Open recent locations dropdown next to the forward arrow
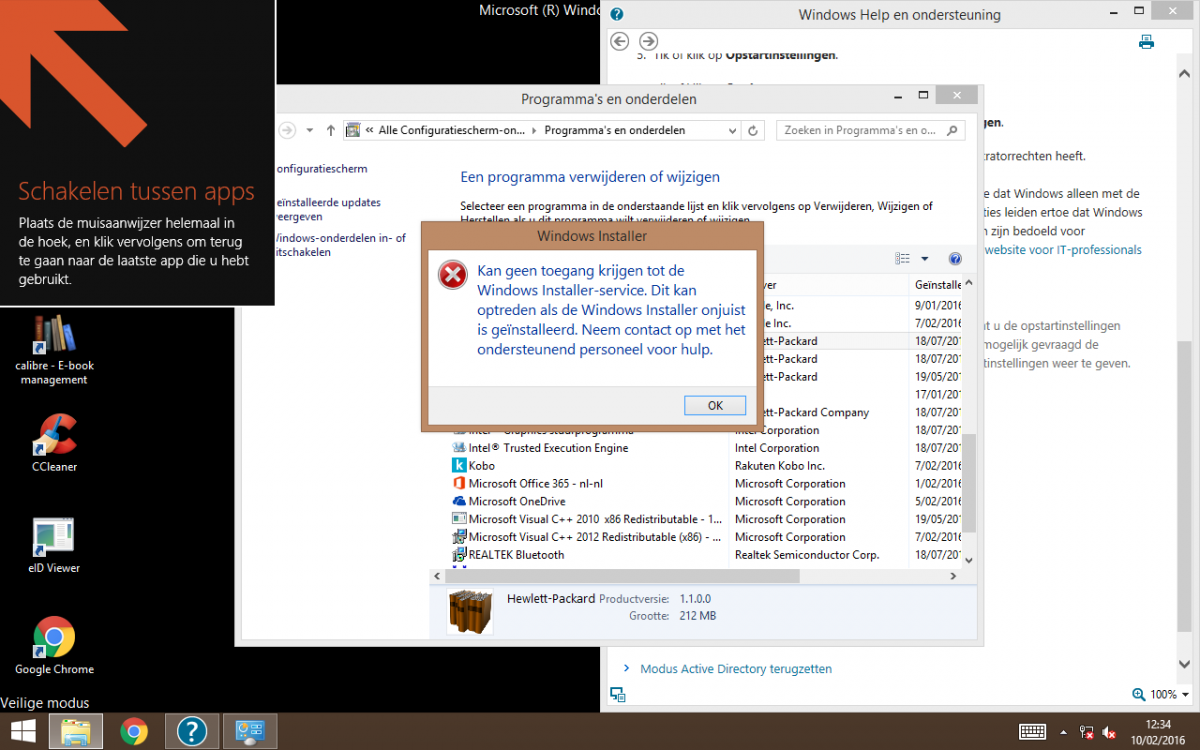Image resolution: width=1200 pixels, height=750 pixels. click(310, 130)
